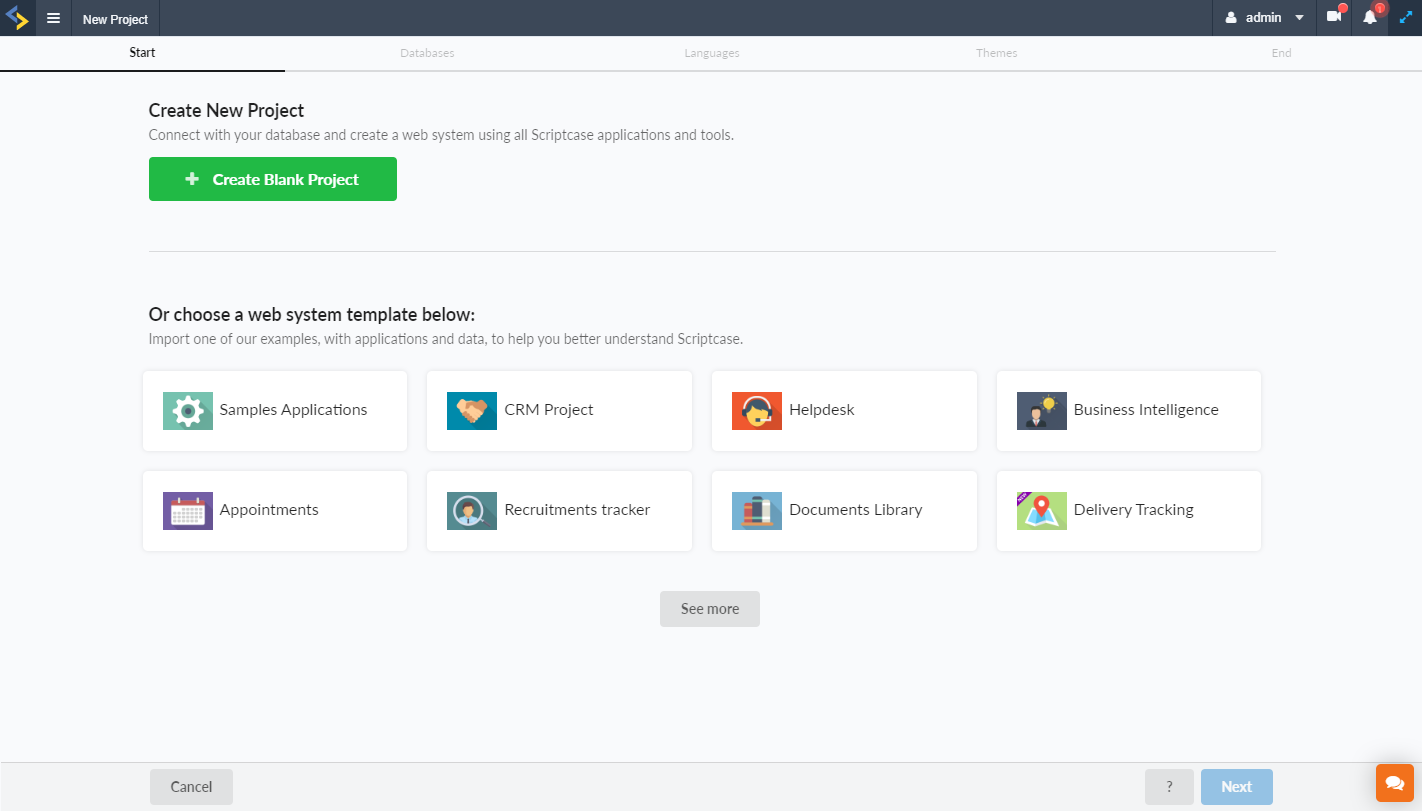Viewport: 1422px width, 811px height.
Task: Click the Recruitments tracker magnifier icon
Action: pos(472,511)
